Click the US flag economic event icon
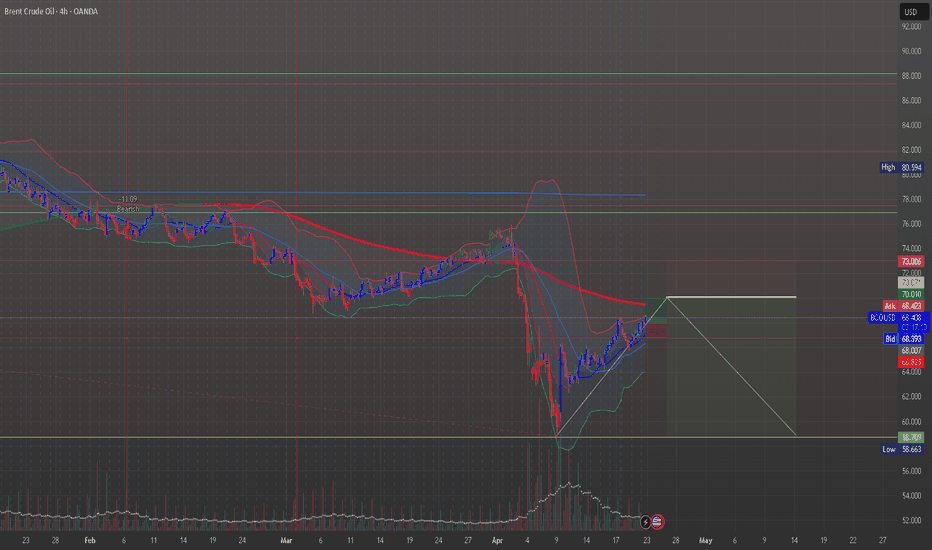Image resolution: width=932 pixels, height=550 pixels. (657, 522)
